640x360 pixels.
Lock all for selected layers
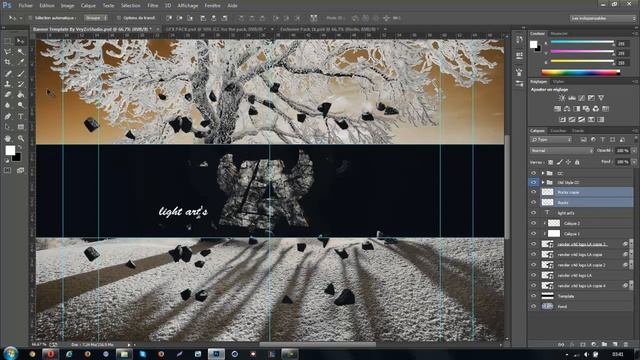pos(577,162)
